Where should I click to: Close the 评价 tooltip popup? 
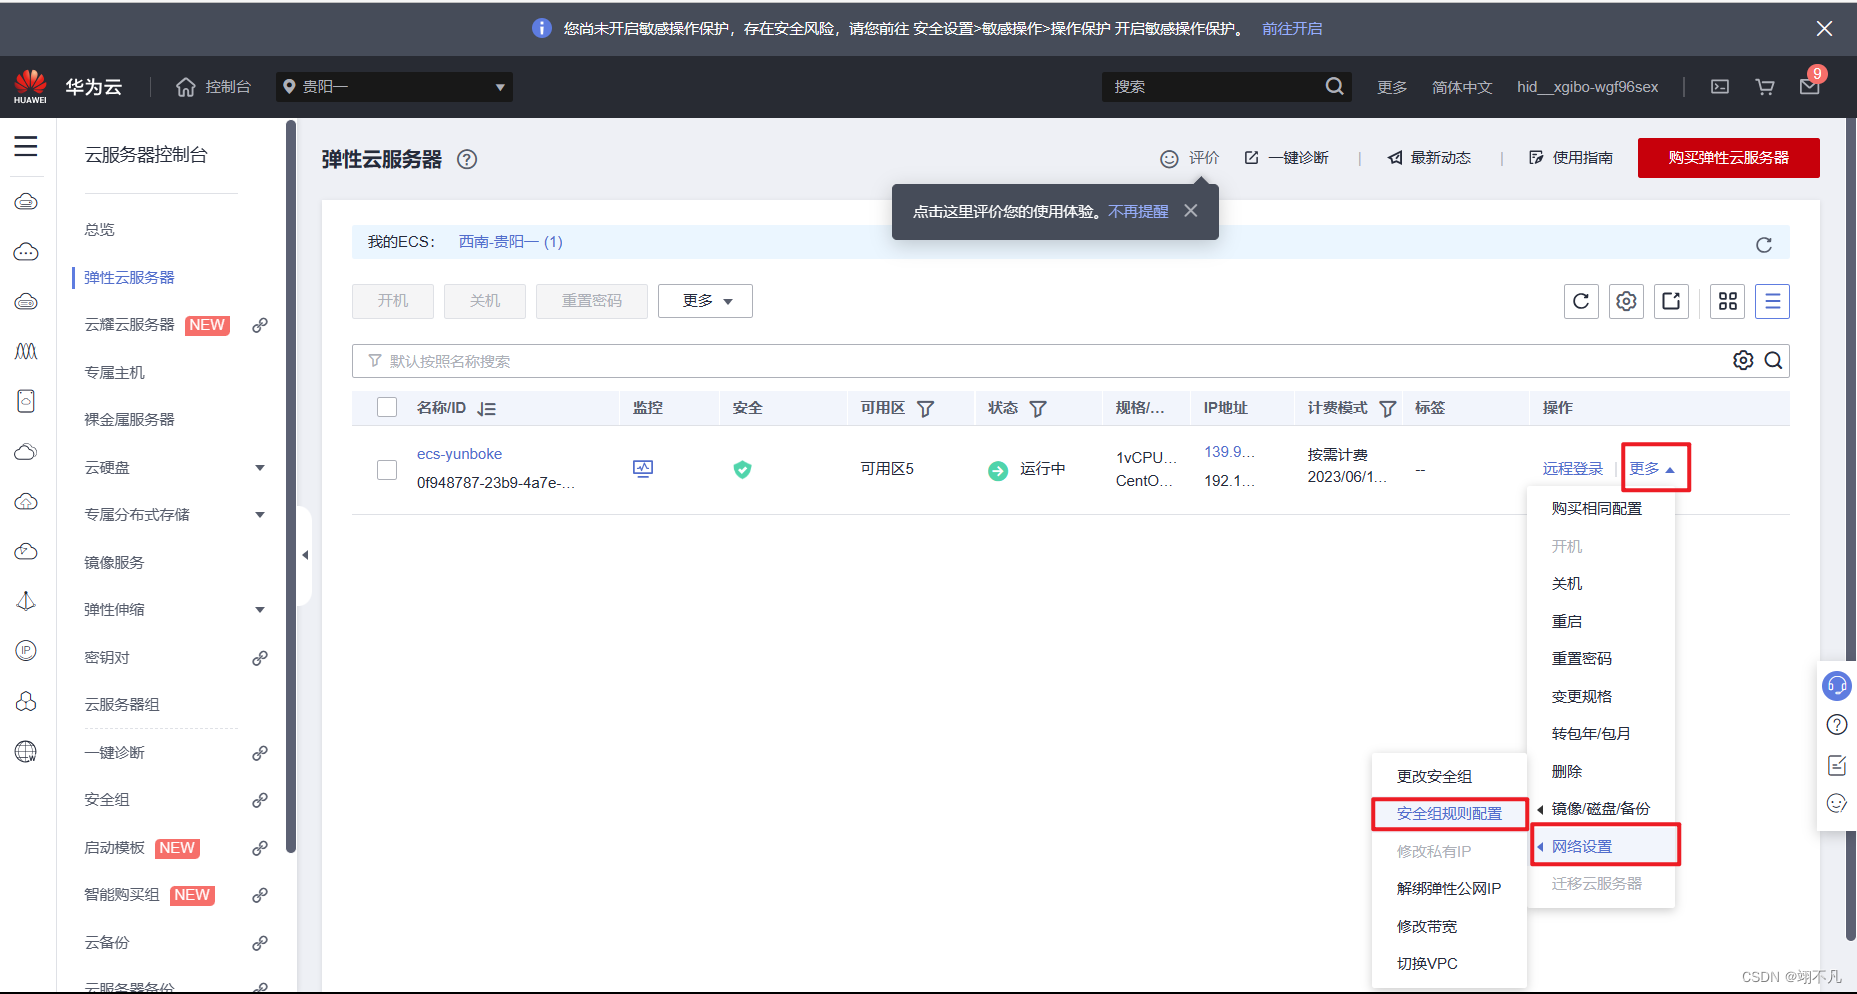(1190, 211)
